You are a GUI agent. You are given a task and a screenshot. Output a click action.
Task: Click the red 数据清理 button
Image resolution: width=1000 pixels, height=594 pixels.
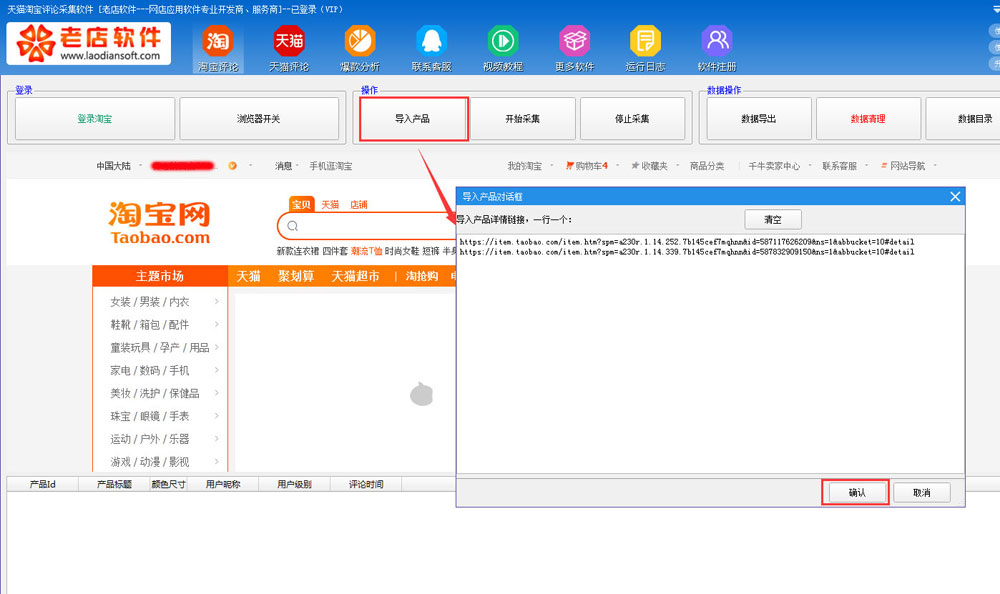click(869, 119)
